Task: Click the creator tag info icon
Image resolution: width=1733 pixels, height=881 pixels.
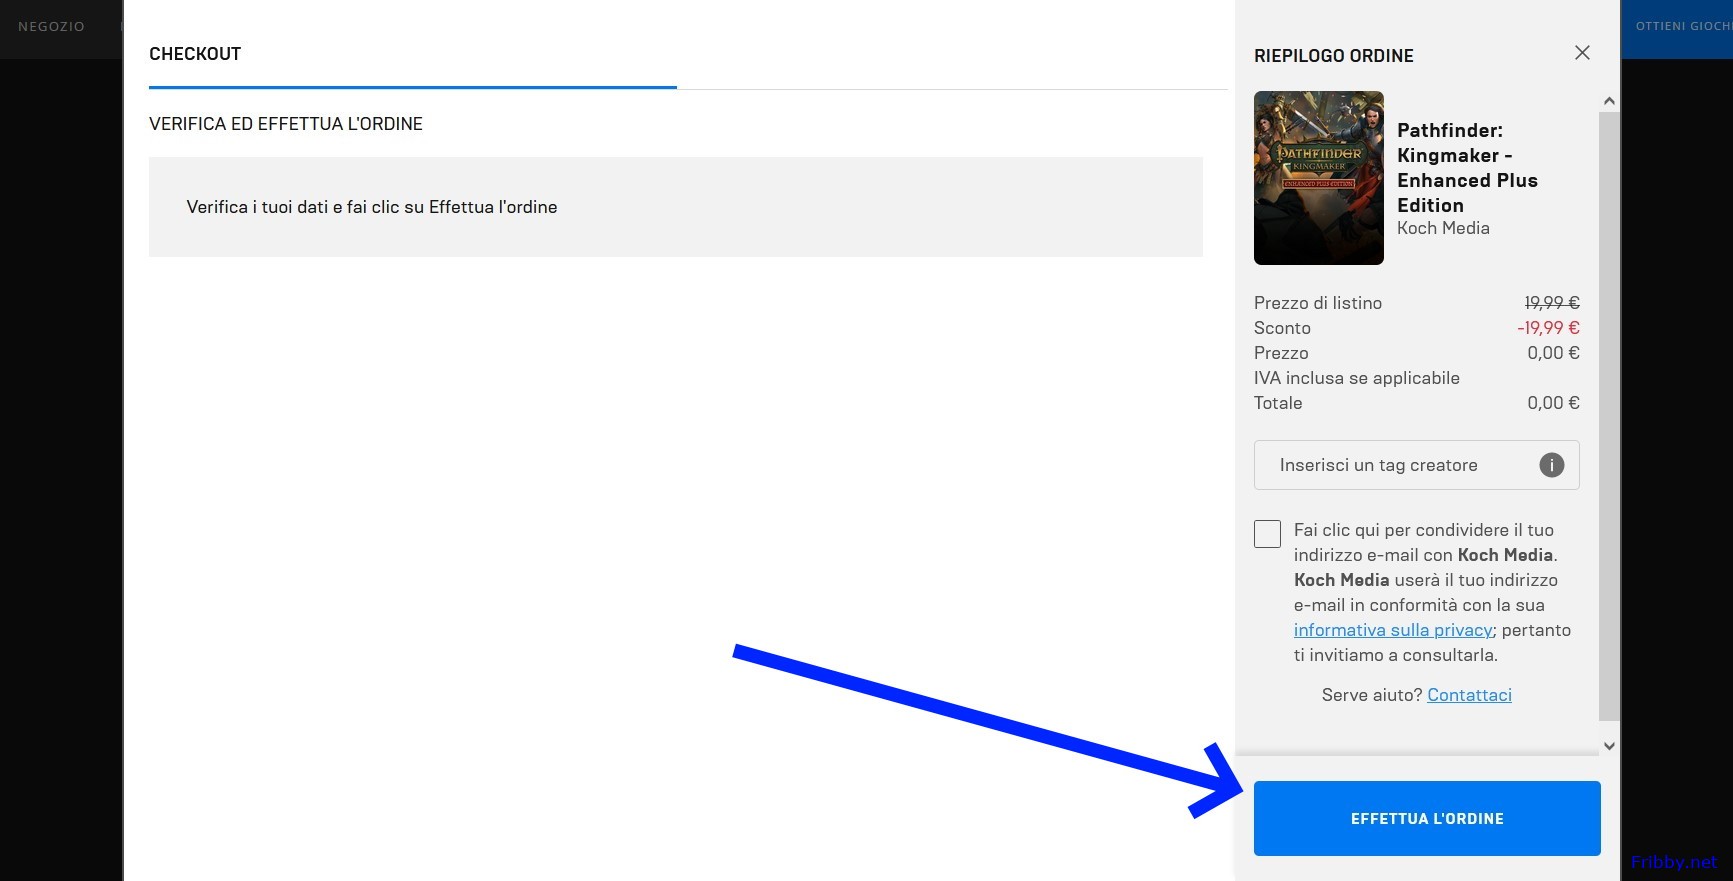Action: tap(1551, 465)
